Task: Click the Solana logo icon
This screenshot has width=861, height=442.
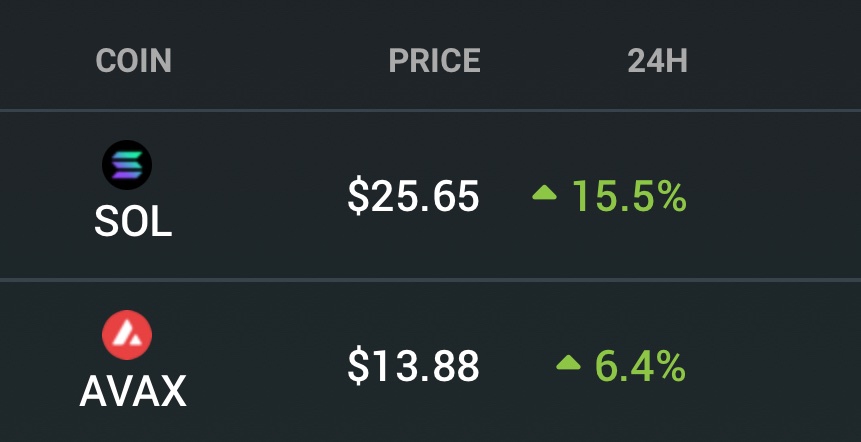Action: [127, 165]
